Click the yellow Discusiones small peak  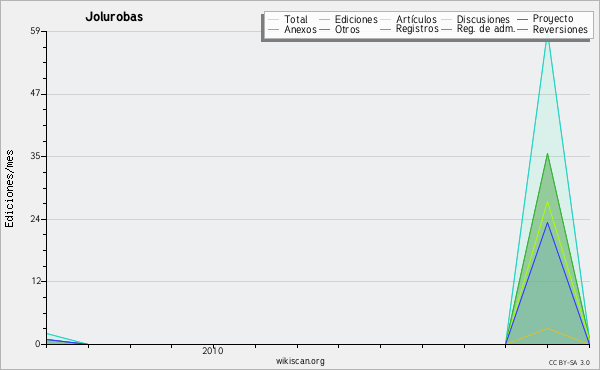(548, 328)
